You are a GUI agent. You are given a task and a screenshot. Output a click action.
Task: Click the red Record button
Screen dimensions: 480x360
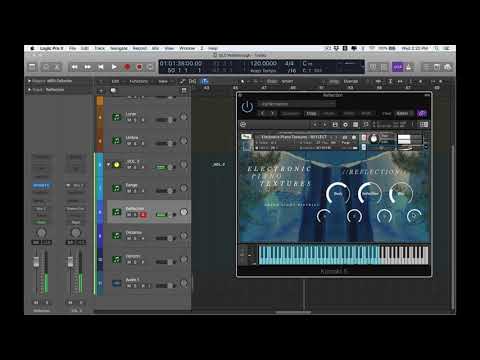coord(127,67)
